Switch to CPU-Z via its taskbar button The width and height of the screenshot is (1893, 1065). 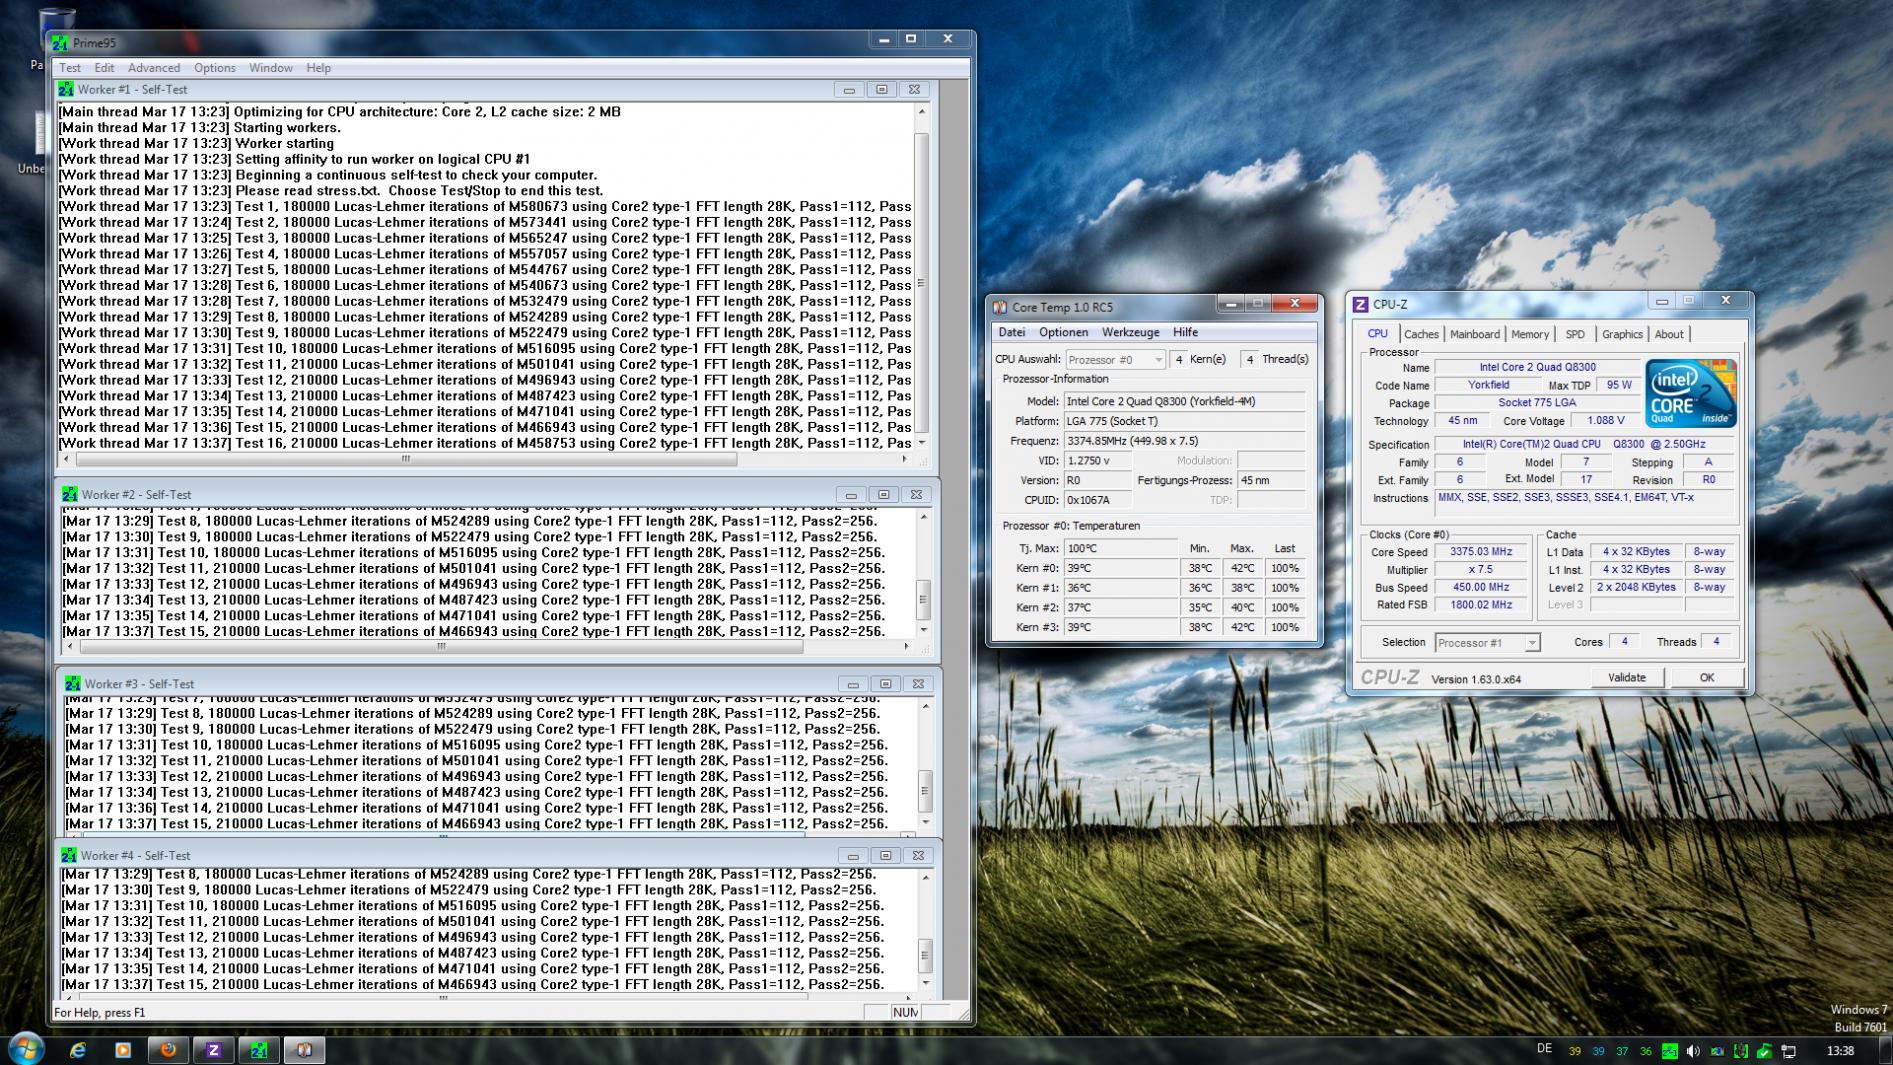[213, 1050]
